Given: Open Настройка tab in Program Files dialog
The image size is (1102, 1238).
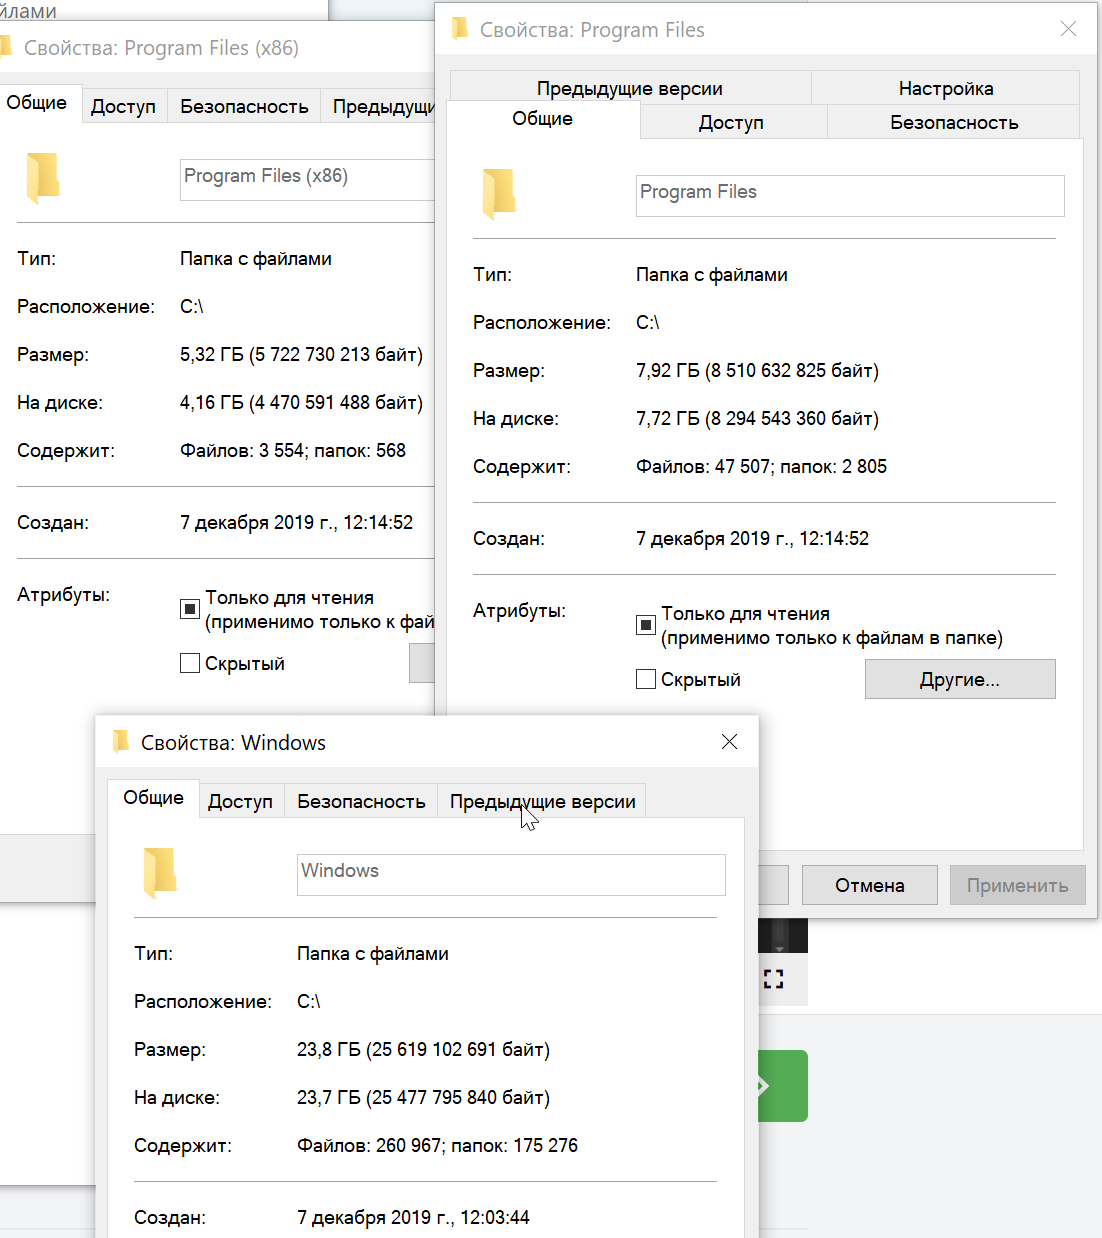Looking at the screenshot, I should point(946,88).
